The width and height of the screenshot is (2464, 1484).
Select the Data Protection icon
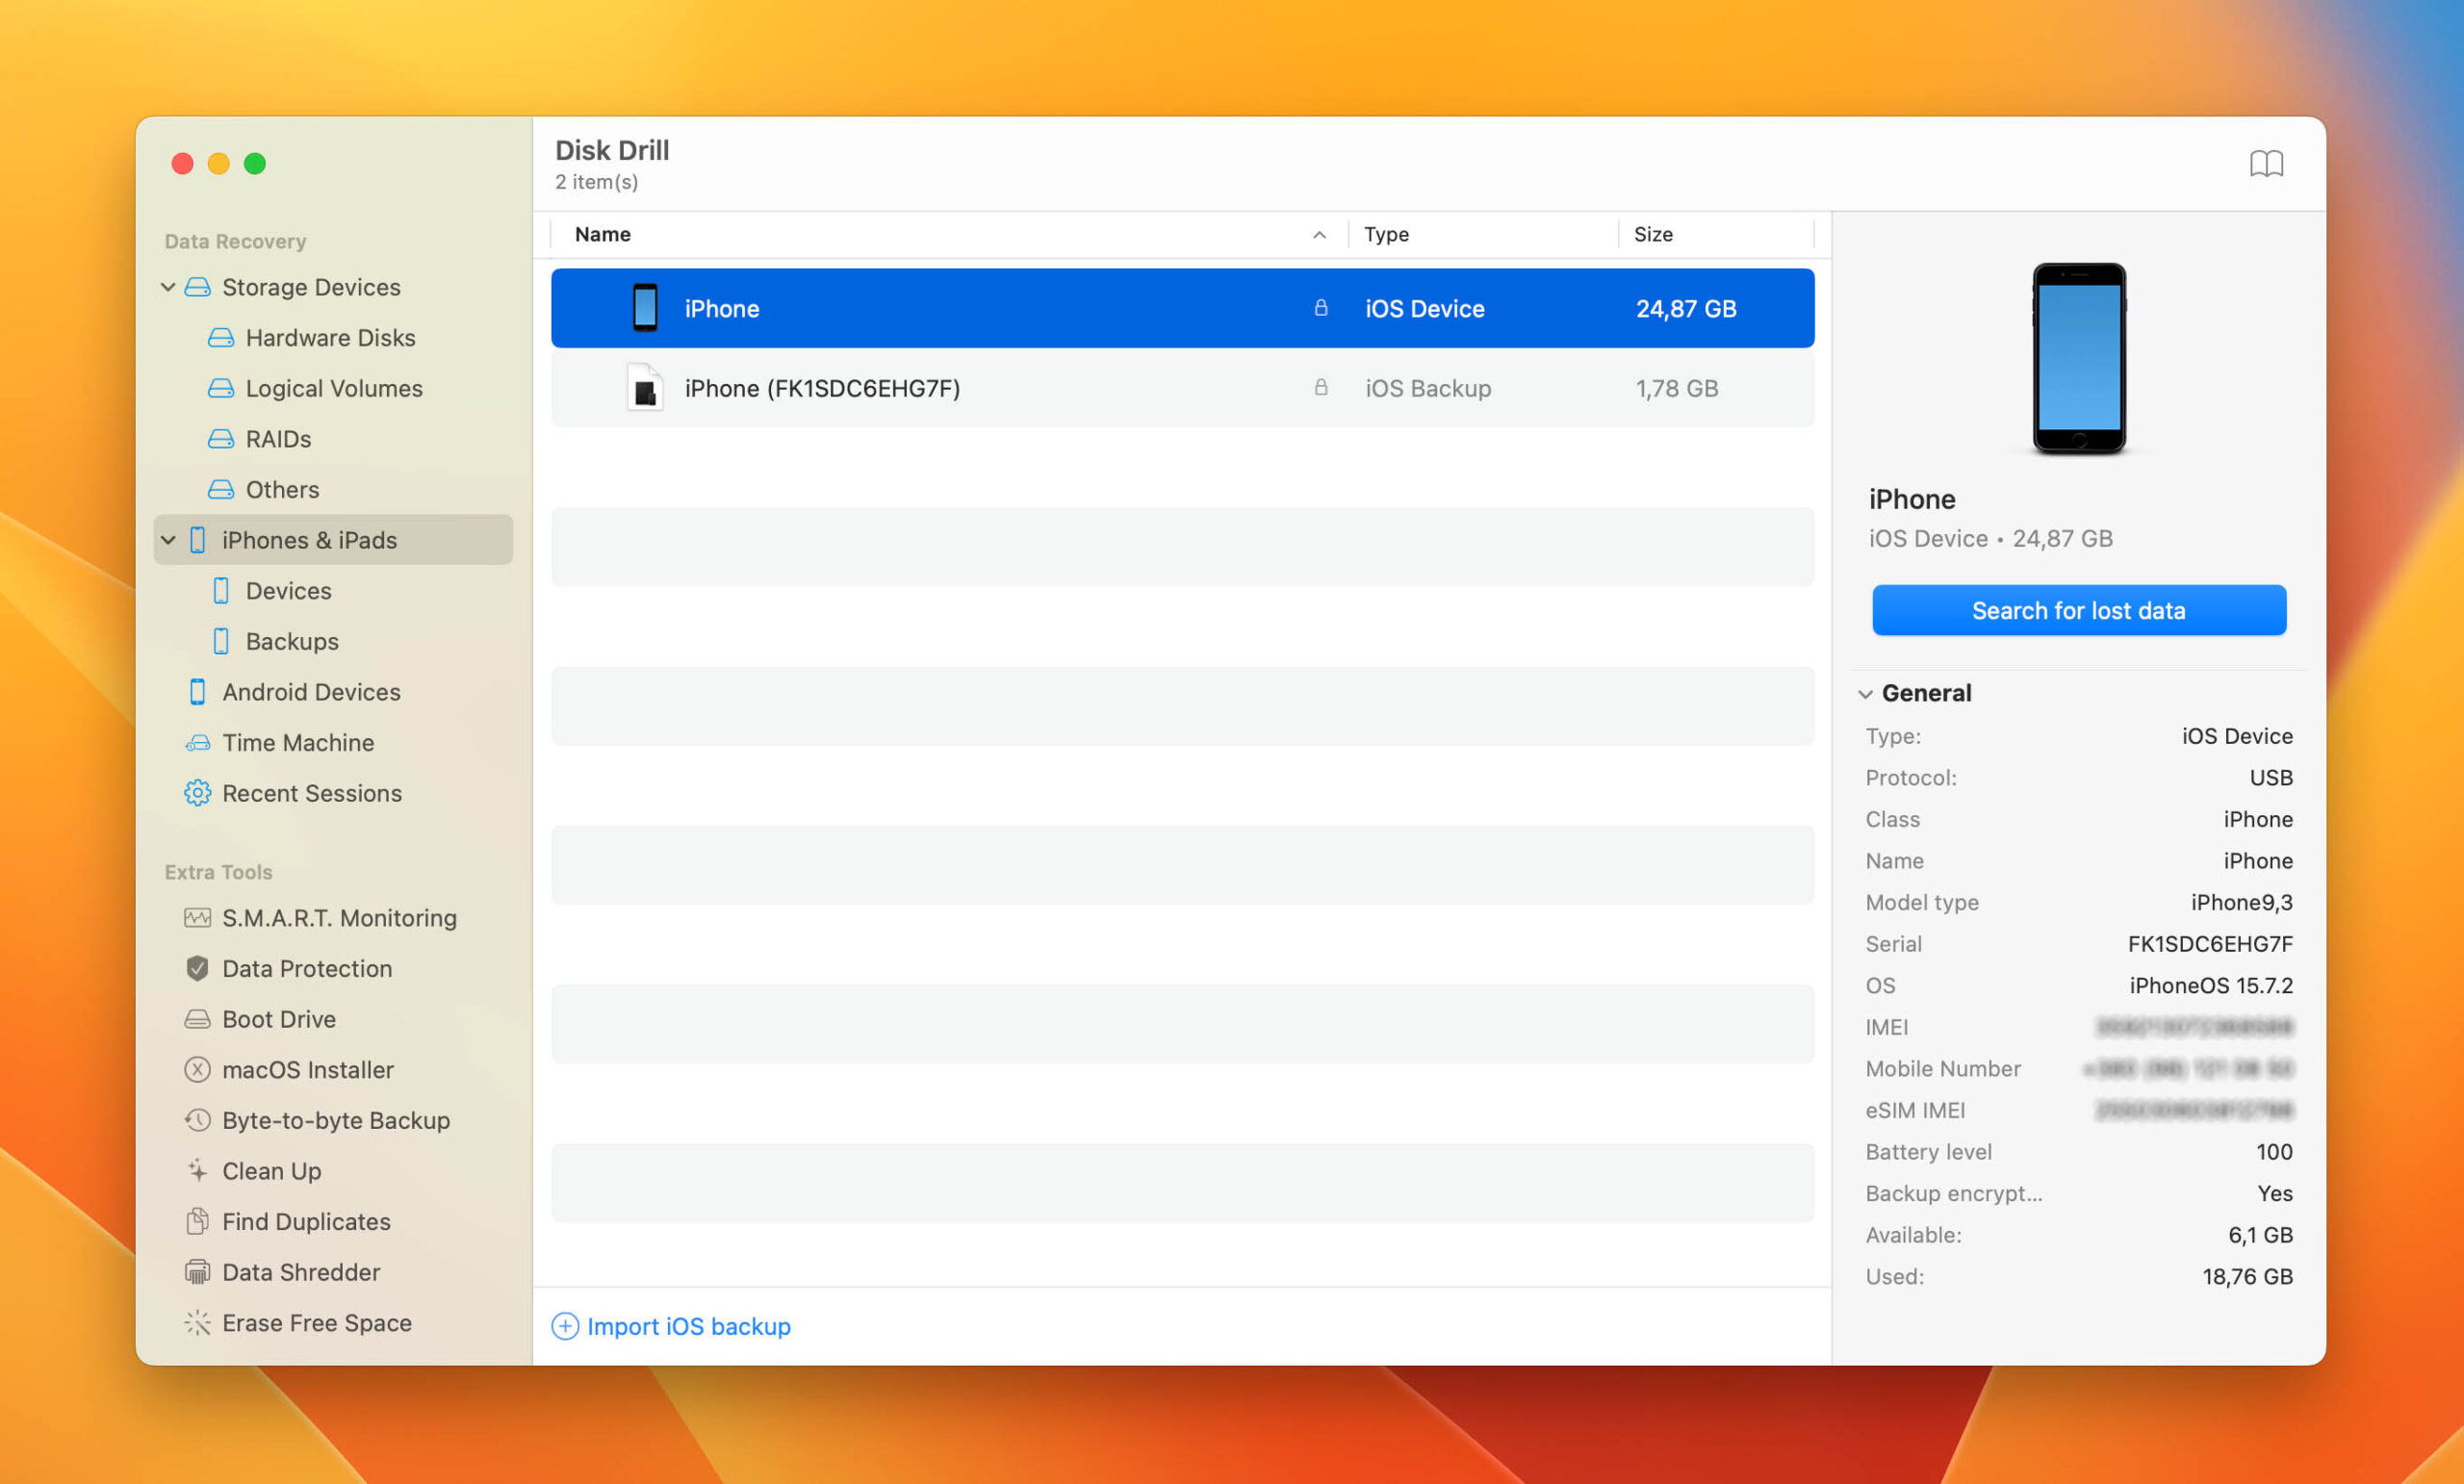pos(197,966)
